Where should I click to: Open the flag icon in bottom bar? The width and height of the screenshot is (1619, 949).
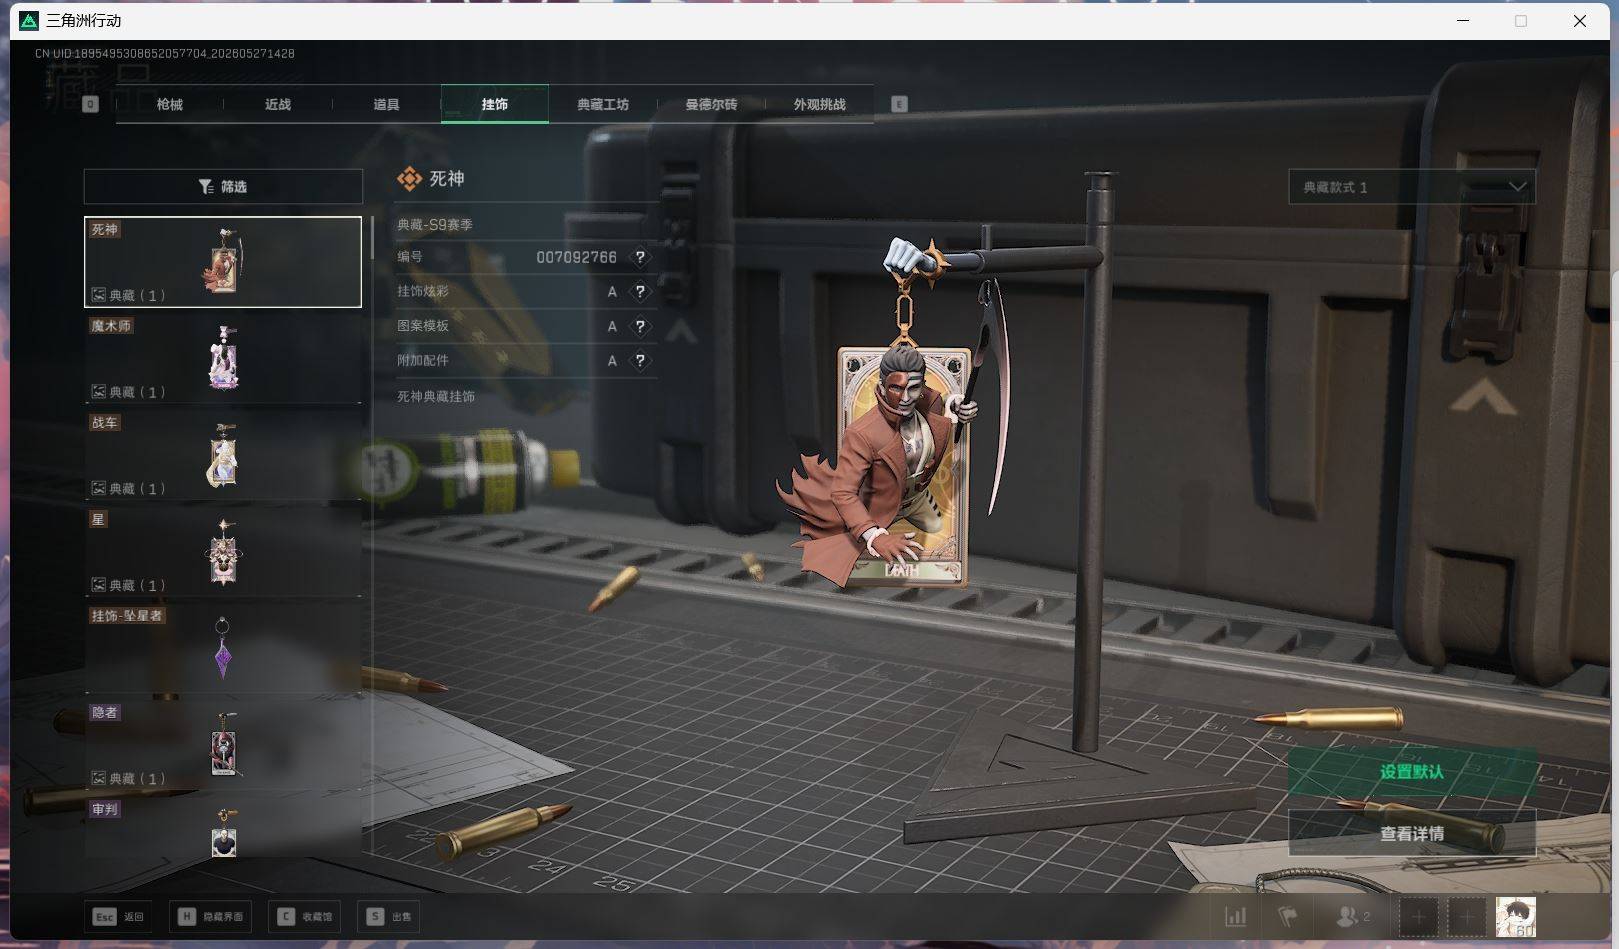1288,916
